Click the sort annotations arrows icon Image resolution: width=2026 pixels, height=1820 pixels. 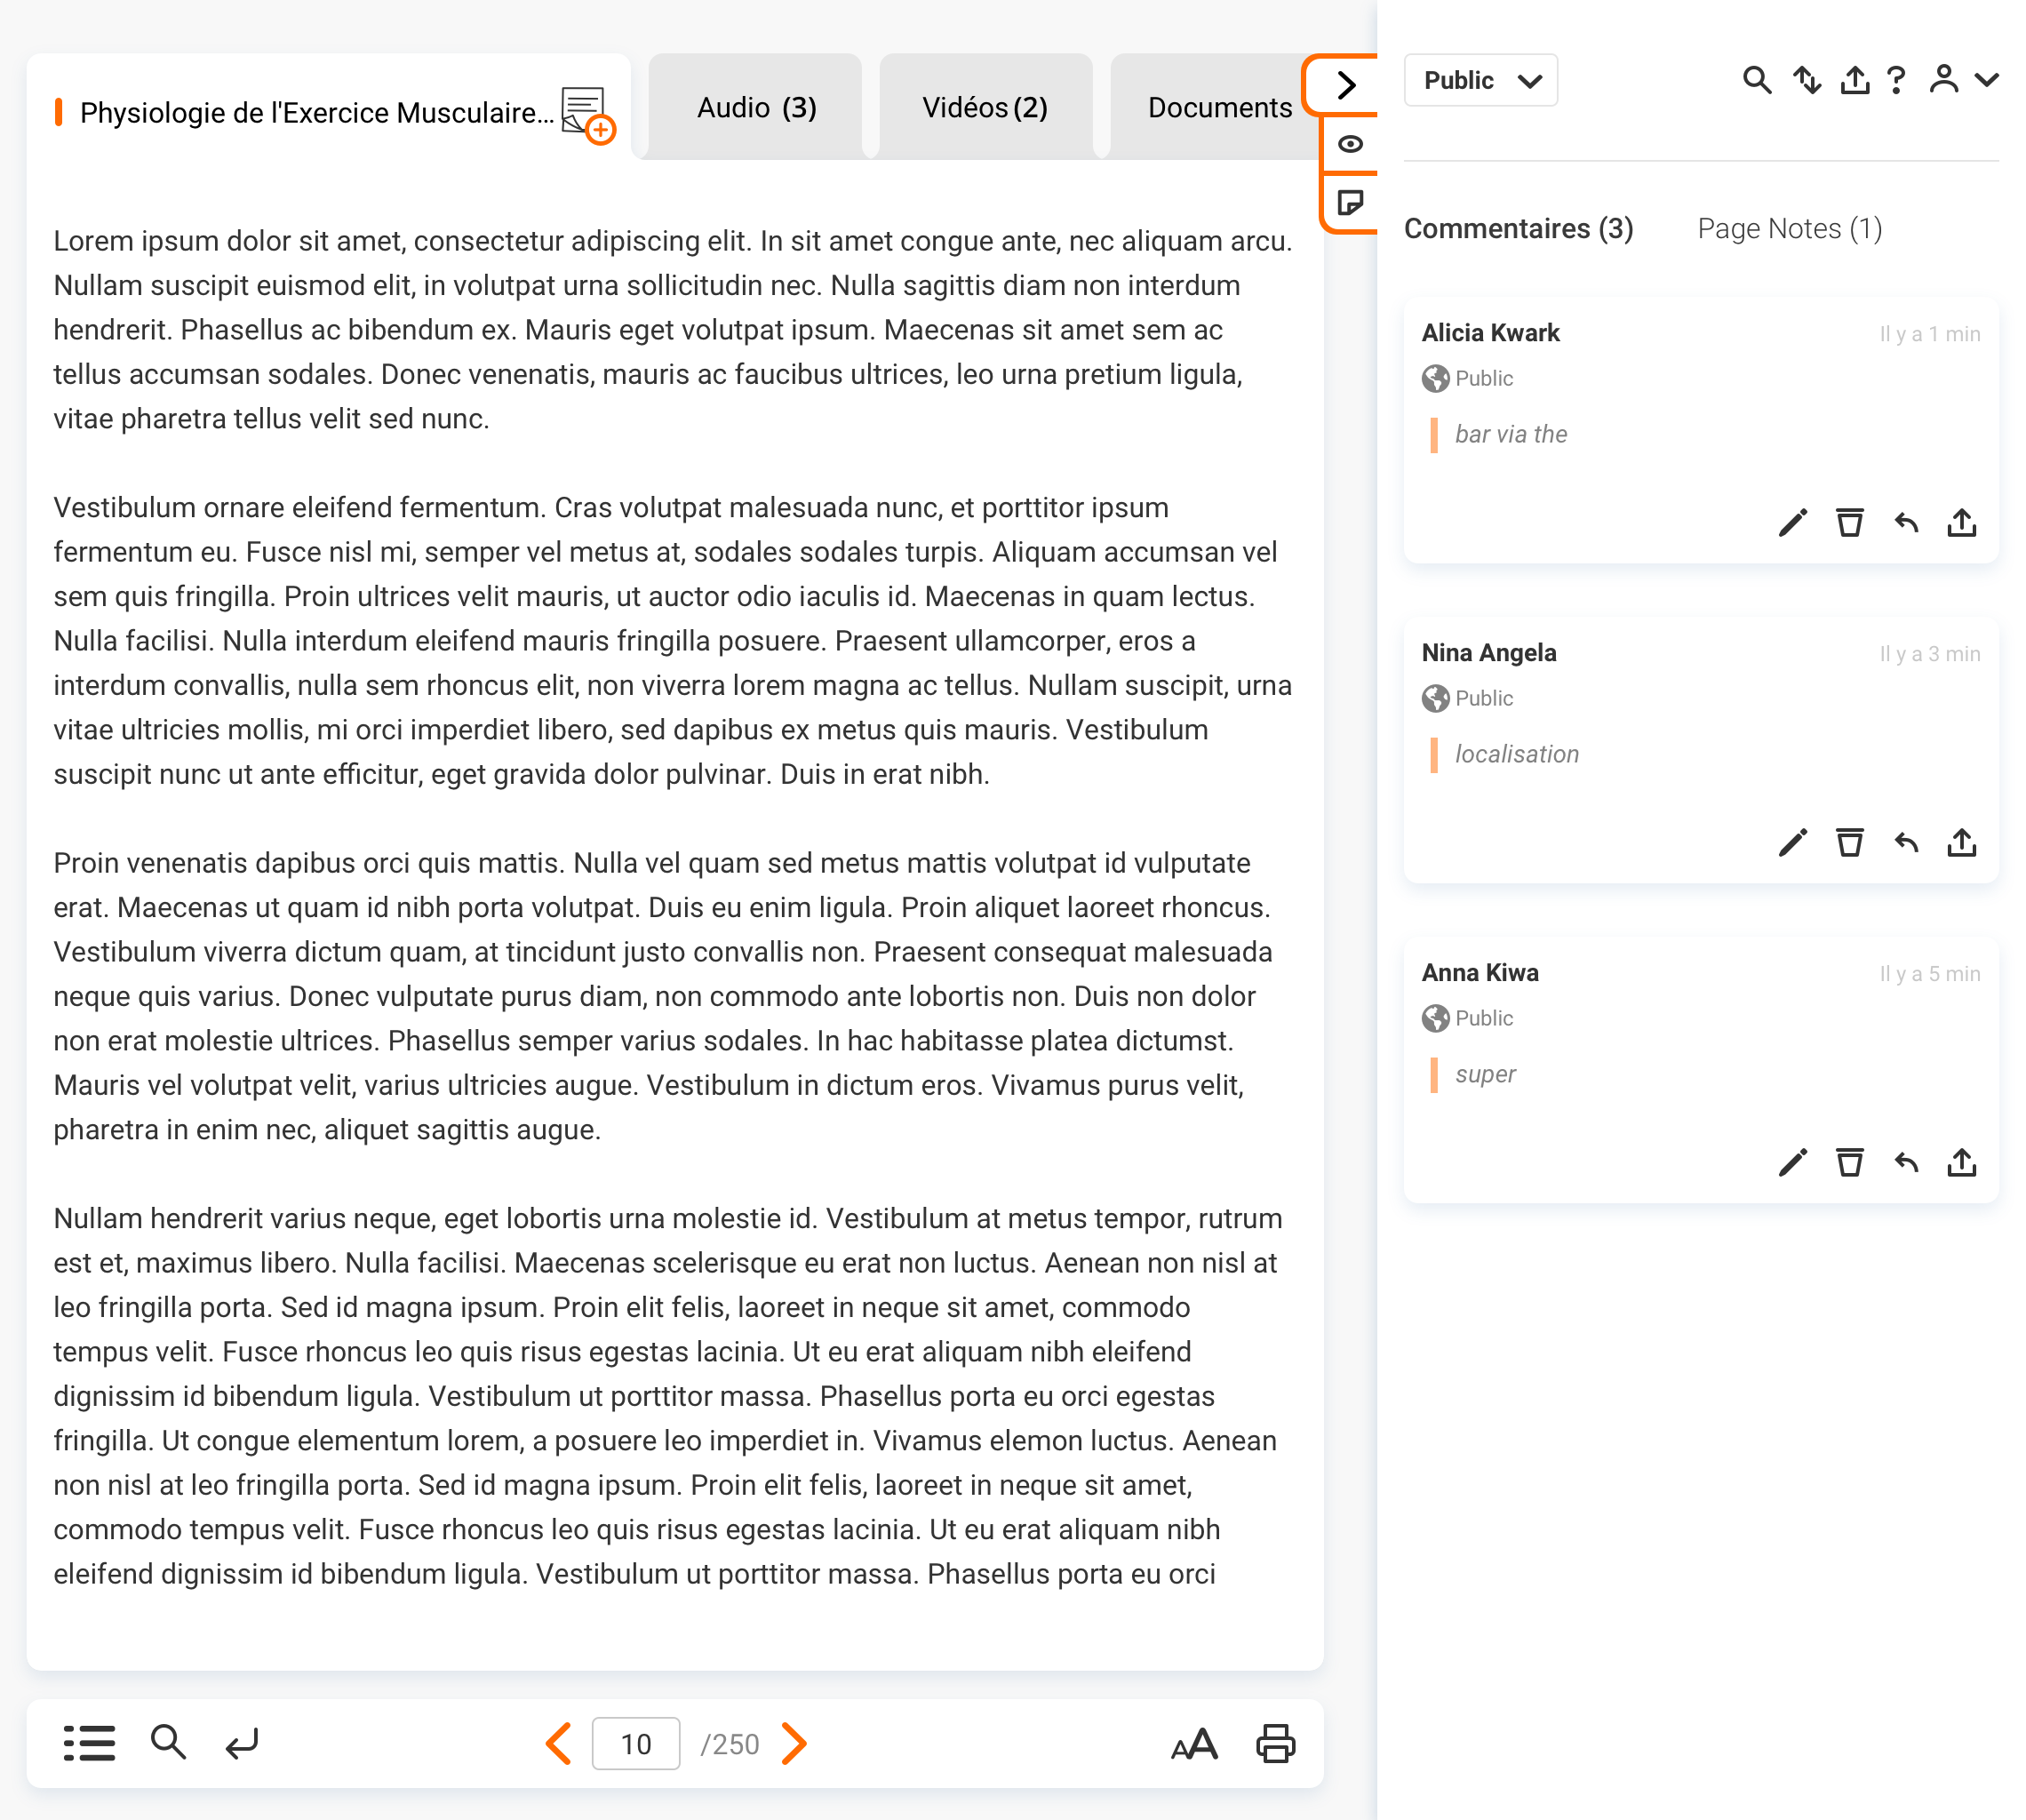pos(1806,80)
